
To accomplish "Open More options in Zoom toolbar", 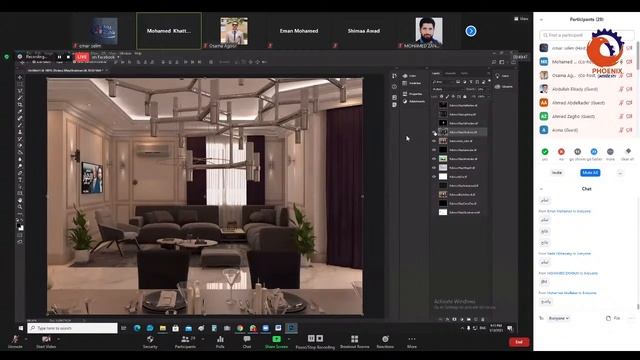I will click(412, 342).
